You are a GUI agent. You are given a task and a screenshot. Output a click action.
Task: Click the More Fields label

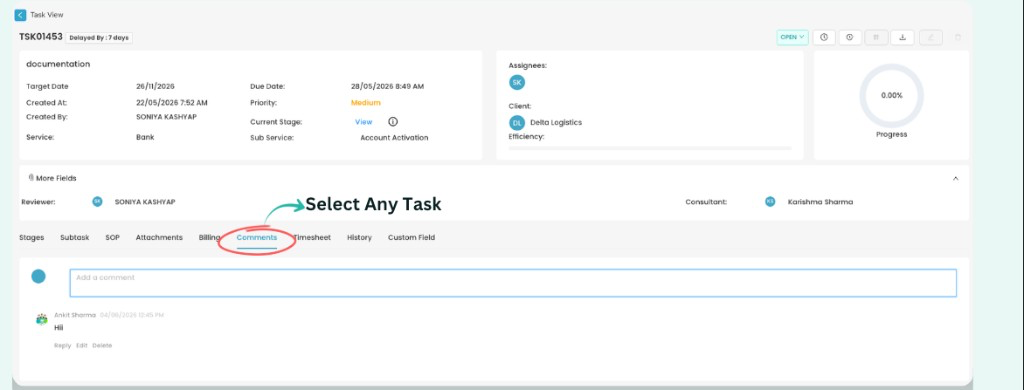click(x=56, y=178)
